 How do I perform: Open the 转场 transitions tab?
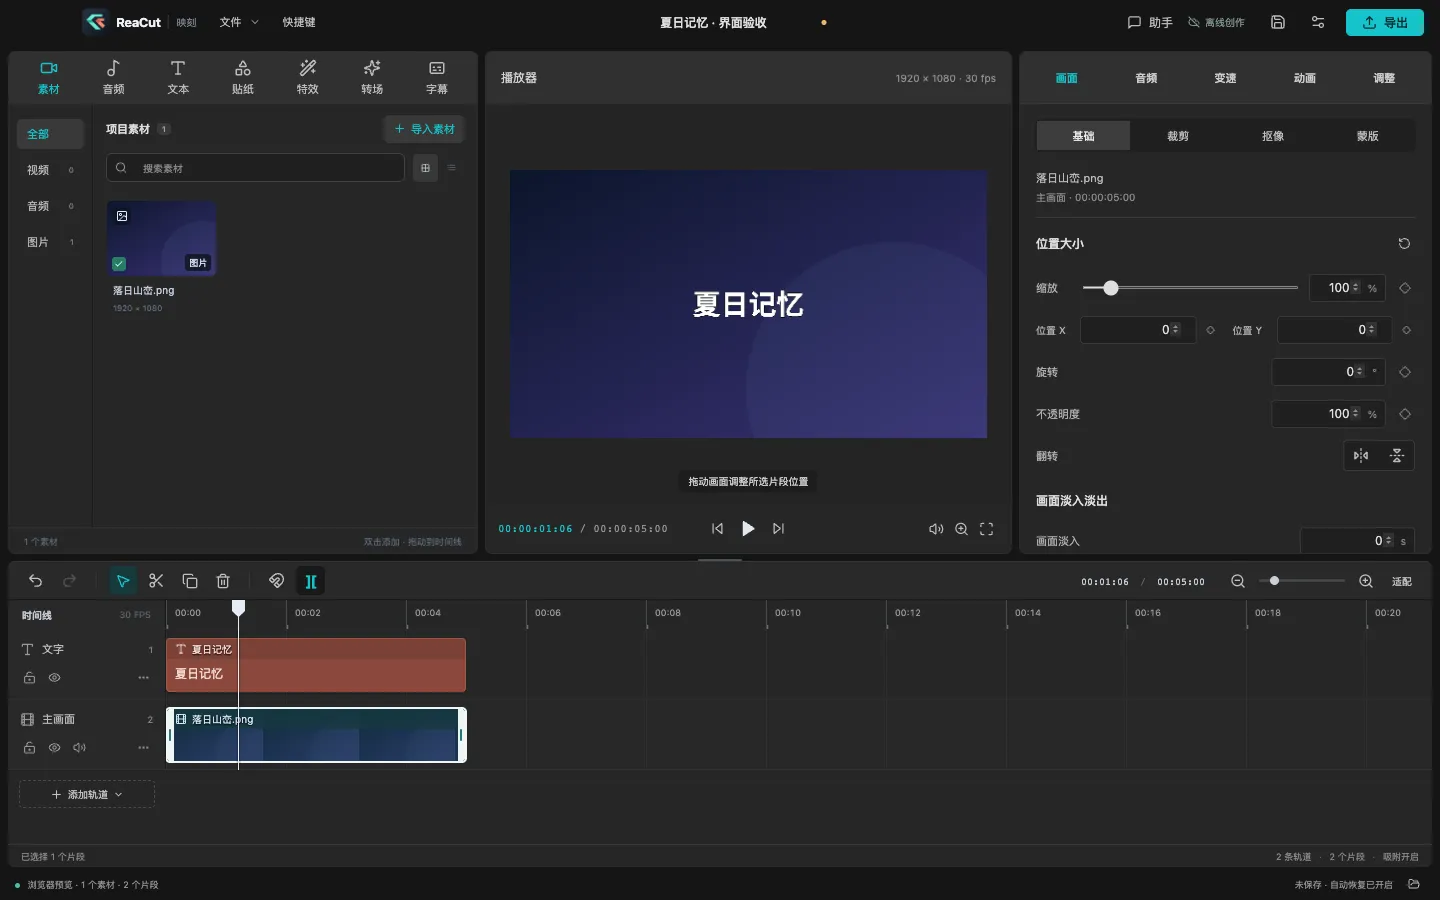tap(372, 77)
